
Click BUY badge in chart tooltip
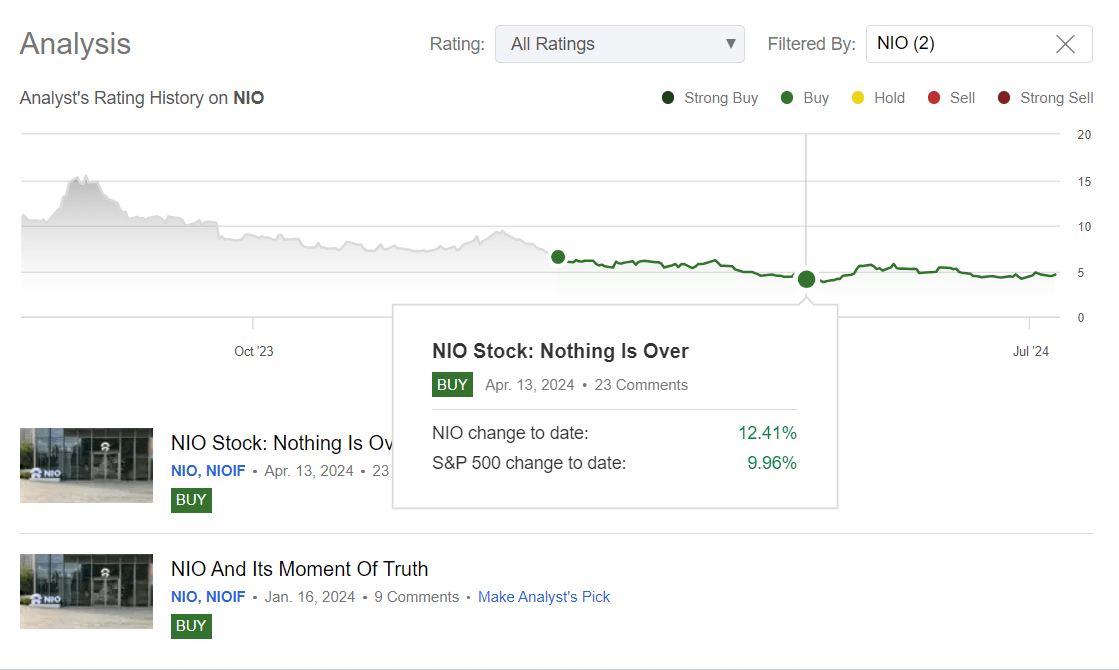click(x=452, y=385)
